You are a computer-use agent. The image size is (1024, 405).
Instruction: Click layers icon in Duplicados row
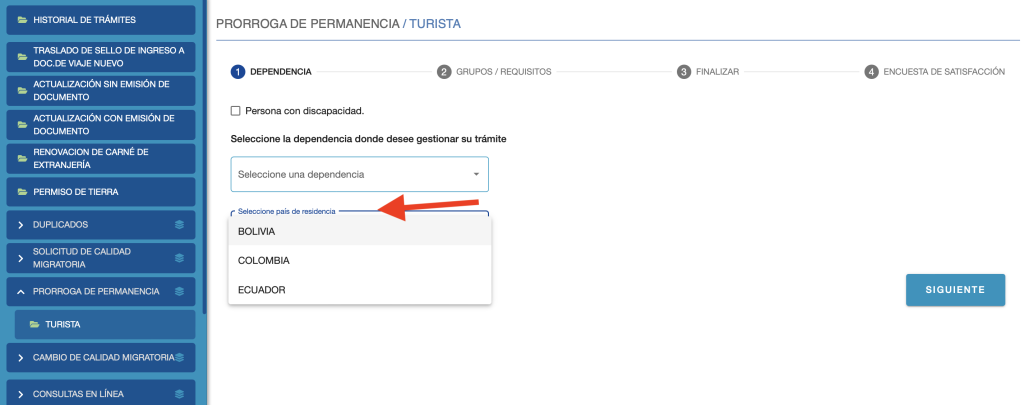179,225
